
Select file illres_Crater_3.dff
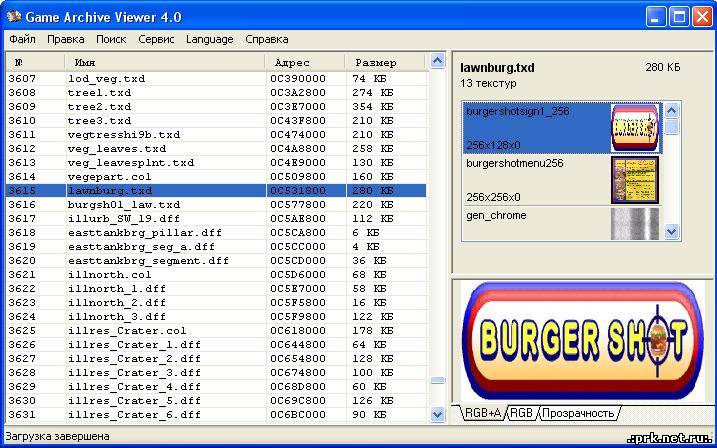(x=134, y=373)
